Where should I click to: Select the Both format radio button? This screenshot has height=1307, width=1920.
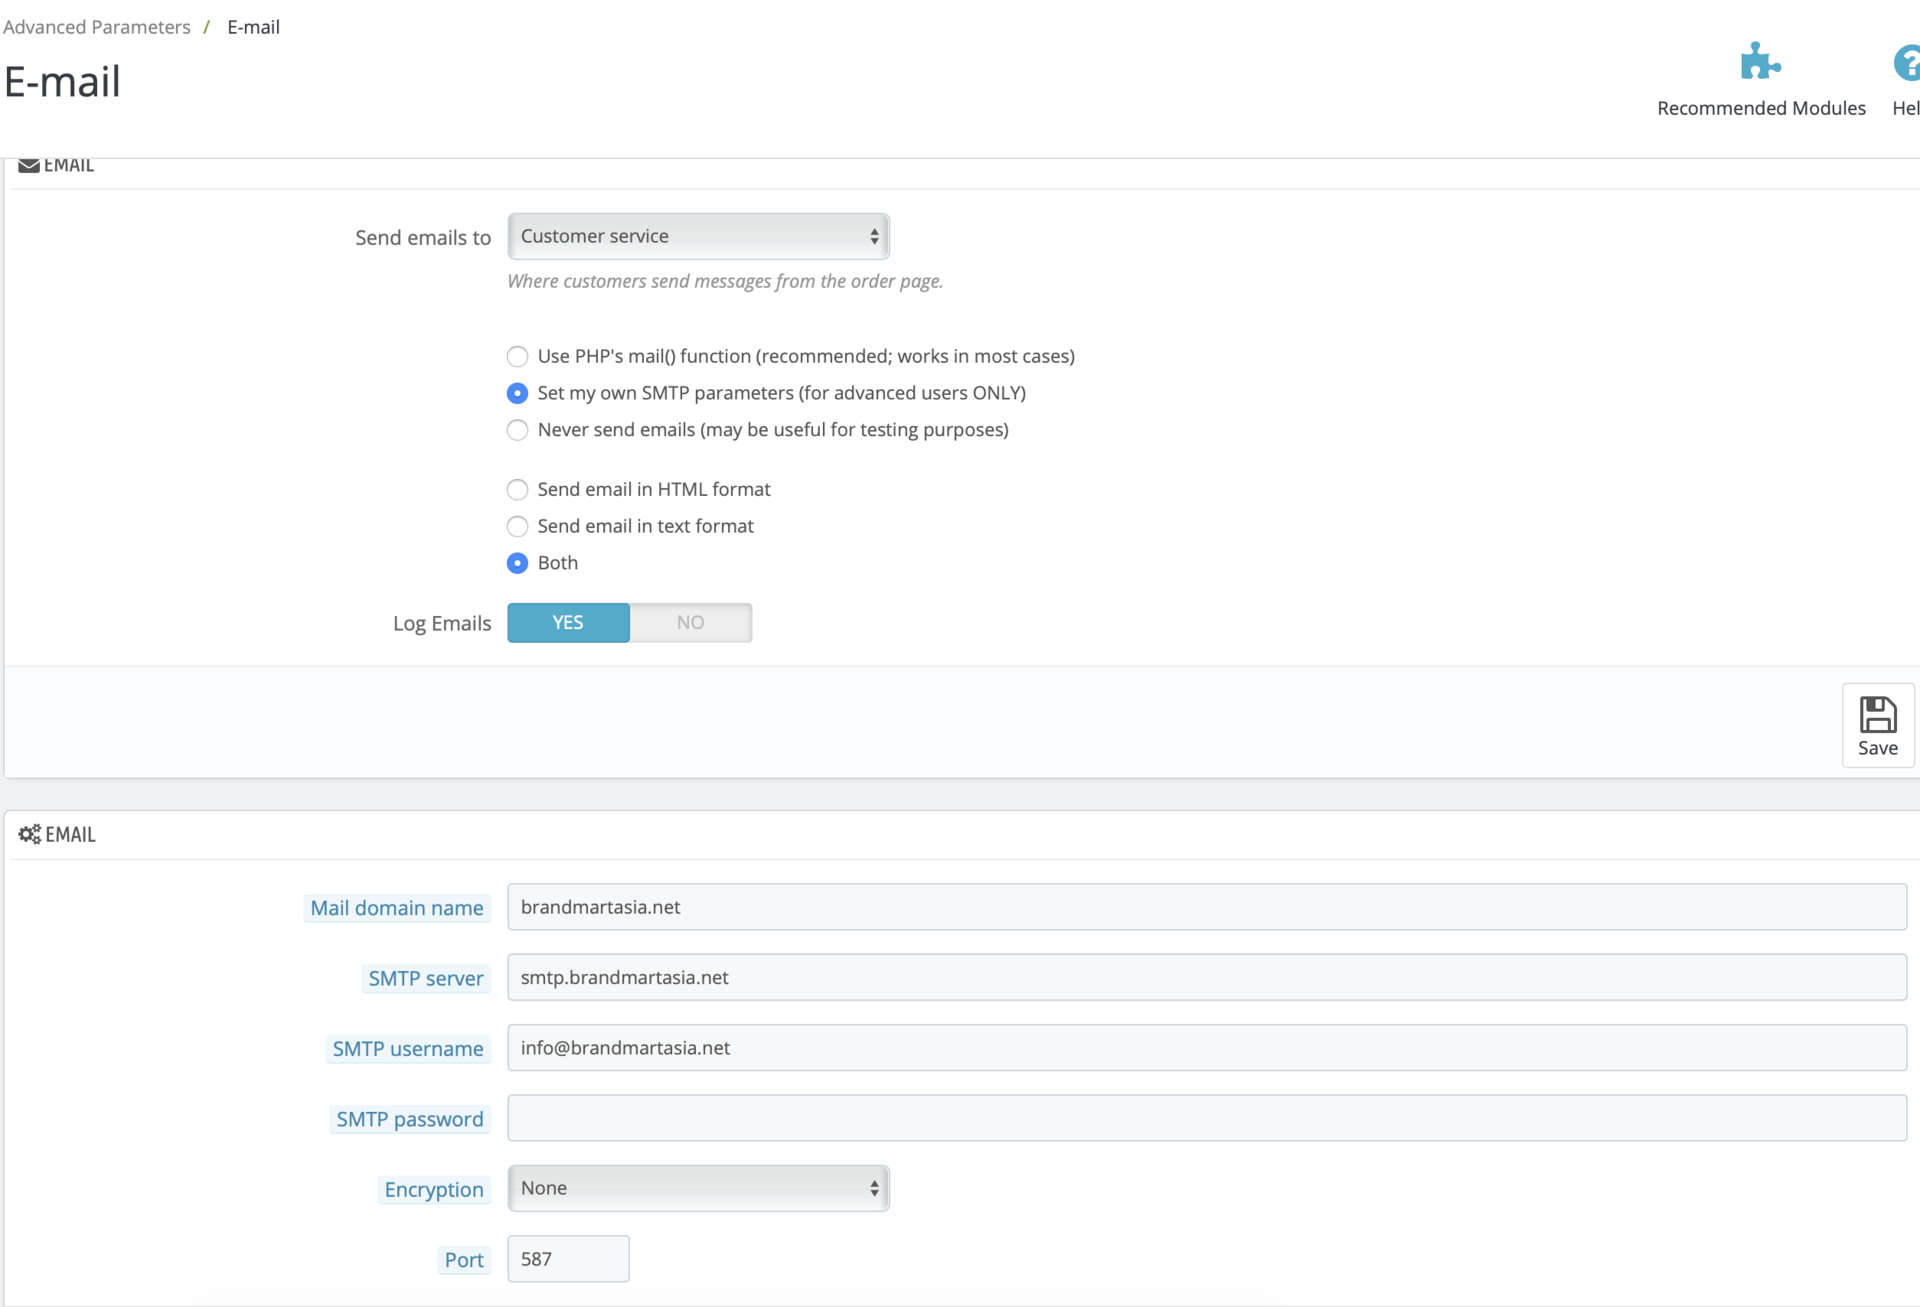pos(517,563)
